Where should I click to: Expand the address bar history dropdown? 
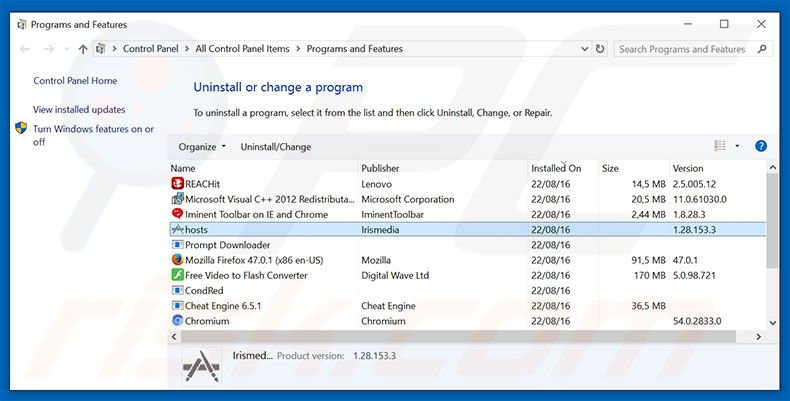pos(584,49)
